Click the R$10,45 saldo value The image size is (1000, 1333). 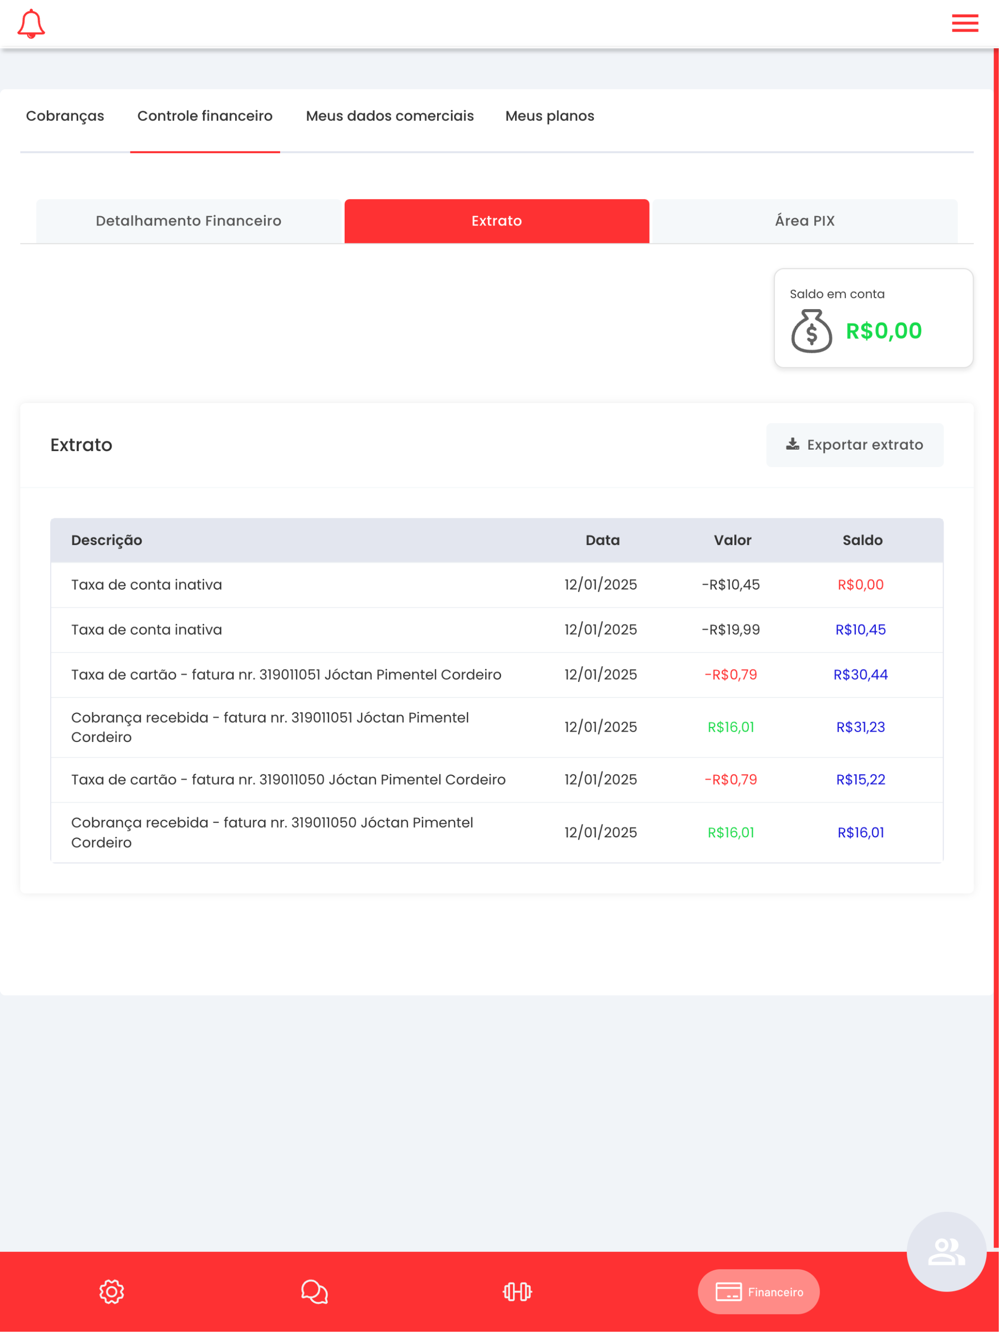861,630
